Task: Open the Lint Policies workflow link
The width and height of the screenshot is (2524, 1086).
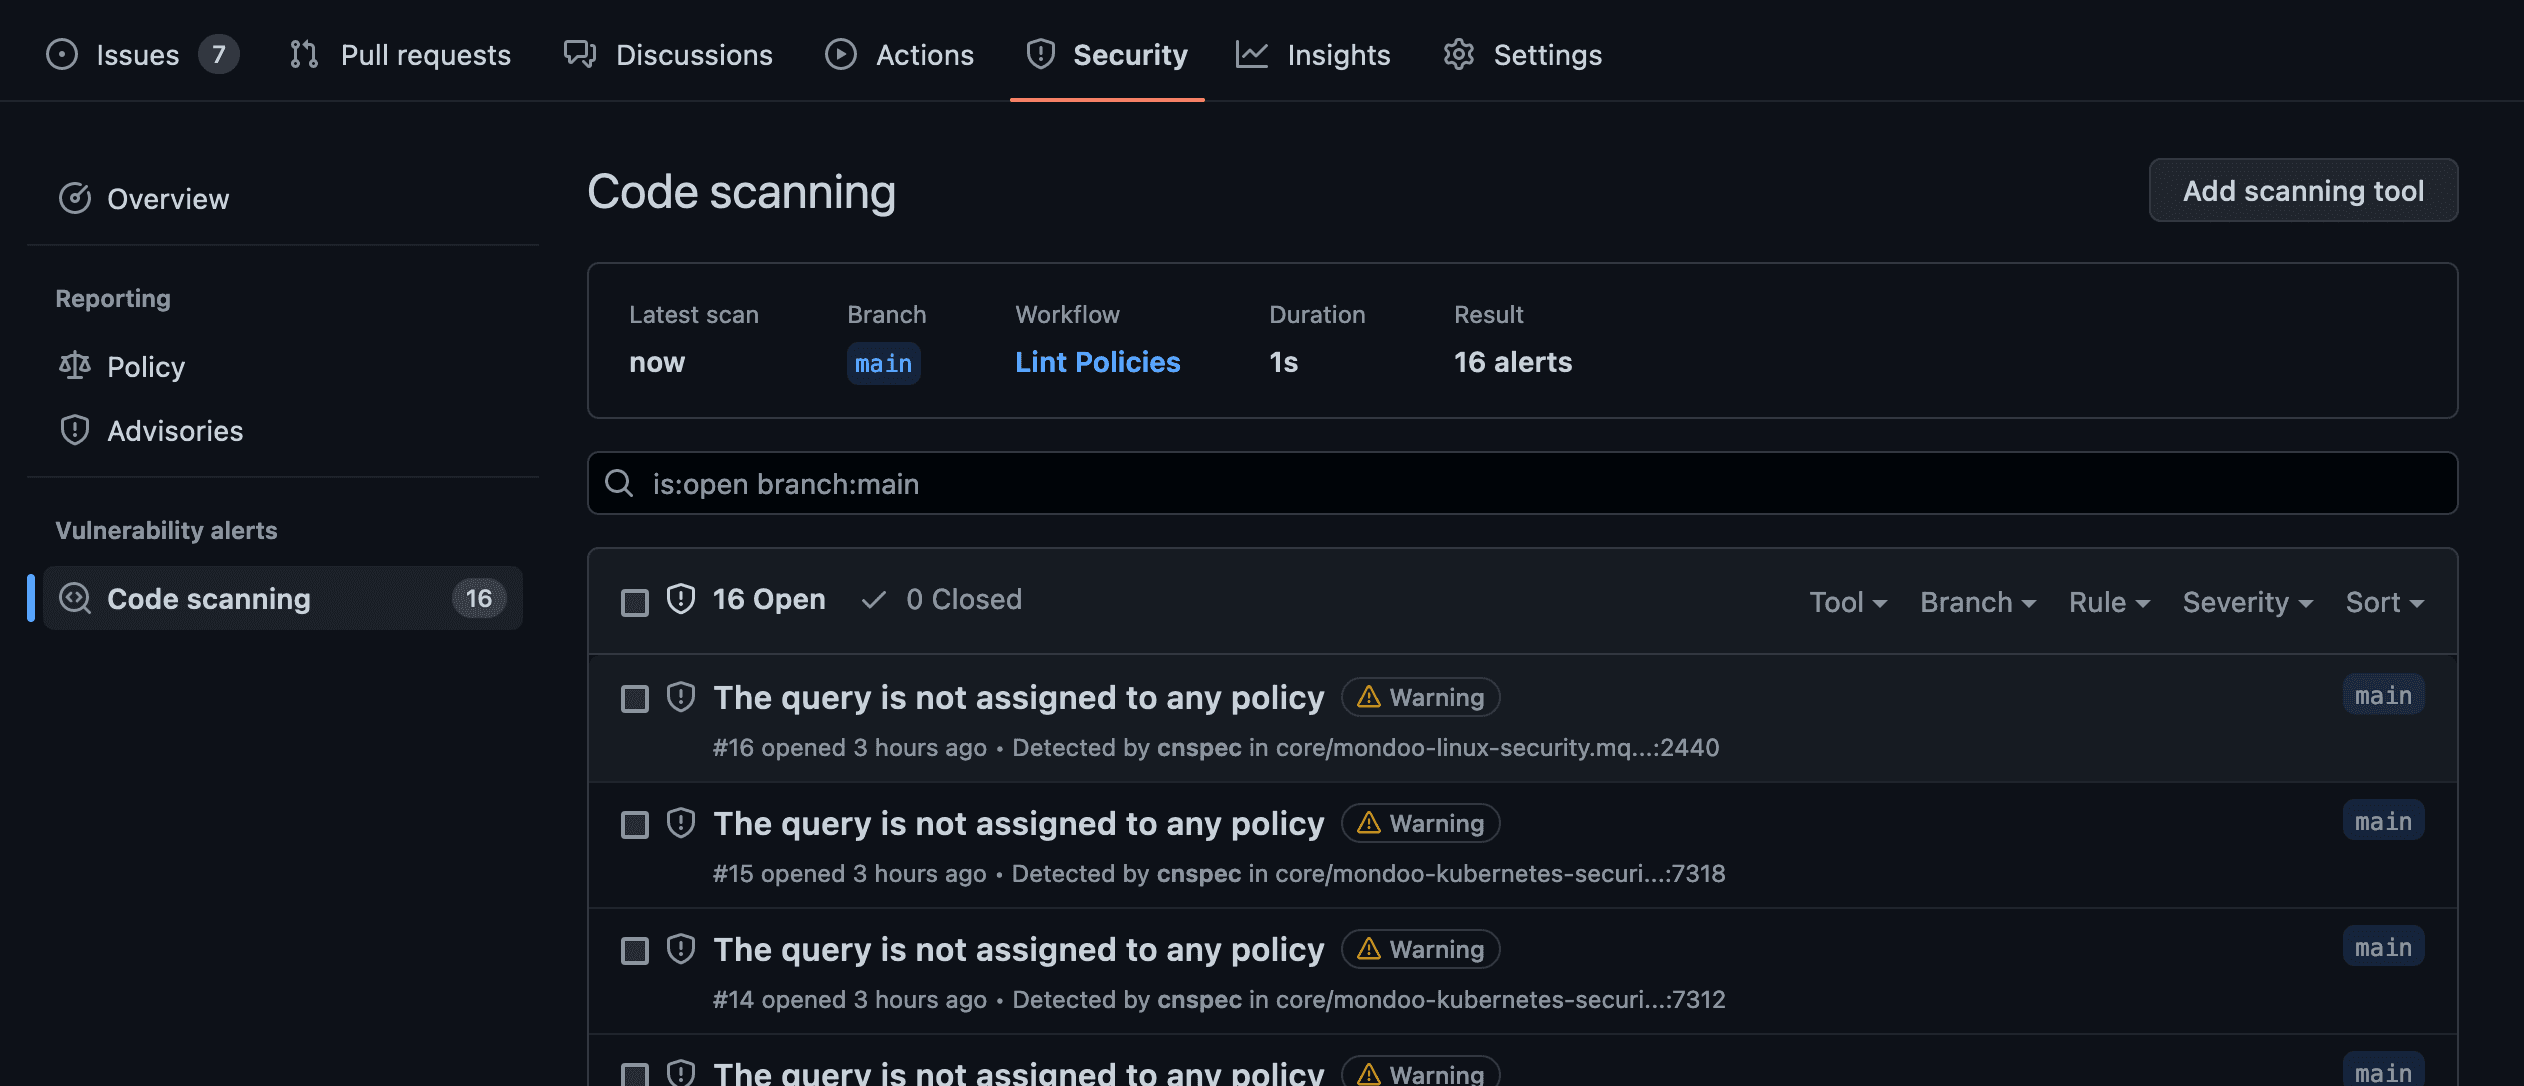Action: 1097,362
